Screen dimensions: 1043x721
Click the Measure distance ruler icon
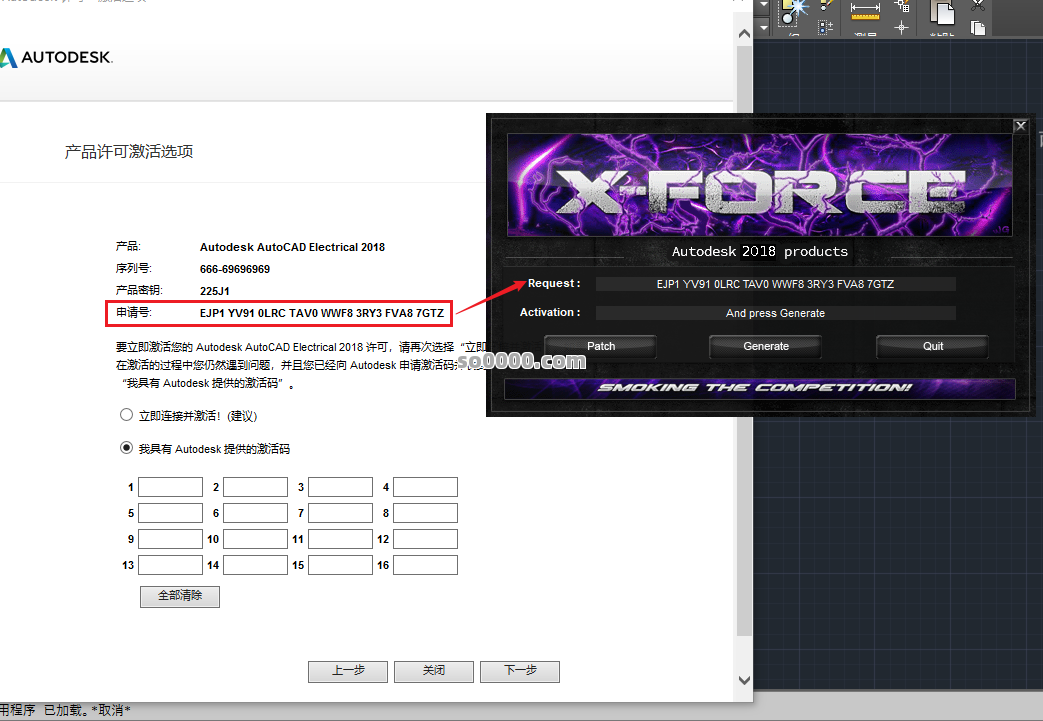point(865,9)
